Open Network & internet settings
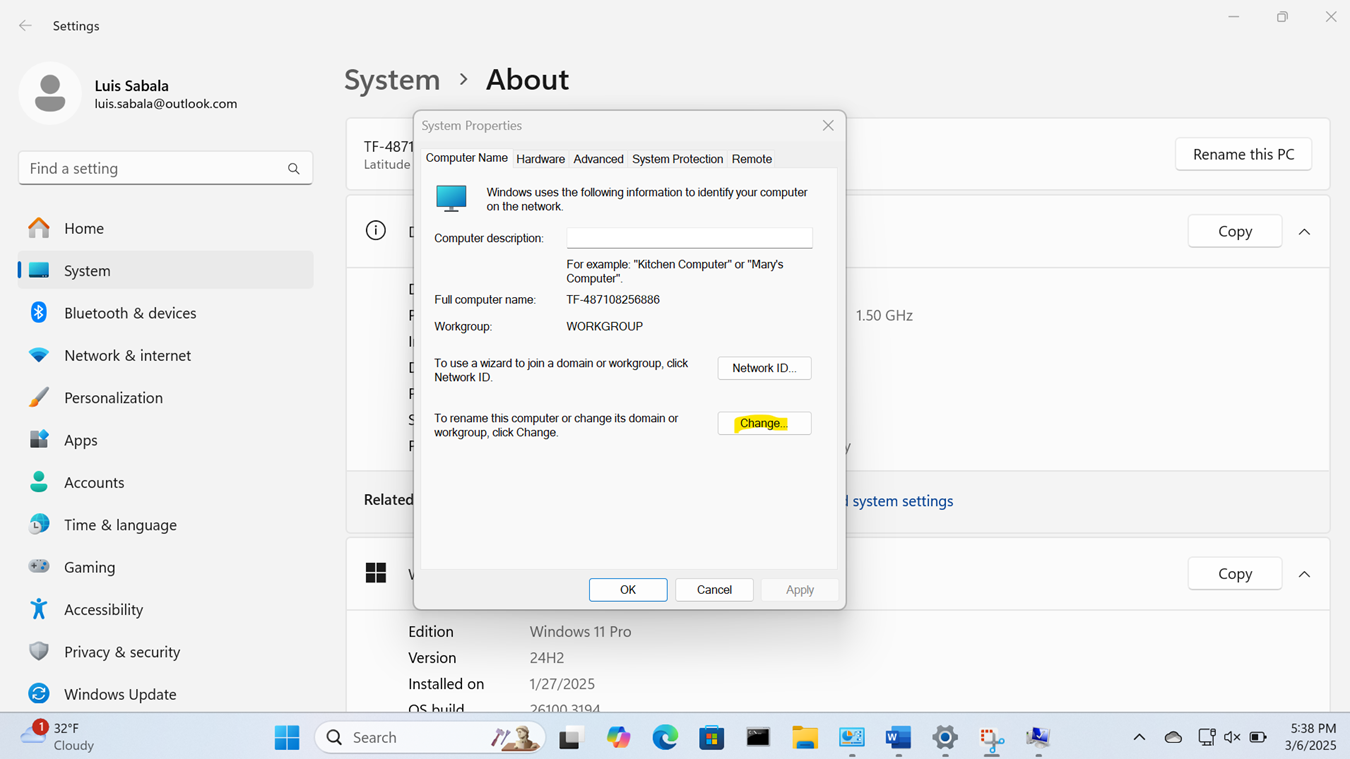This screenshot has width=1350, height=759. point(166,355)
